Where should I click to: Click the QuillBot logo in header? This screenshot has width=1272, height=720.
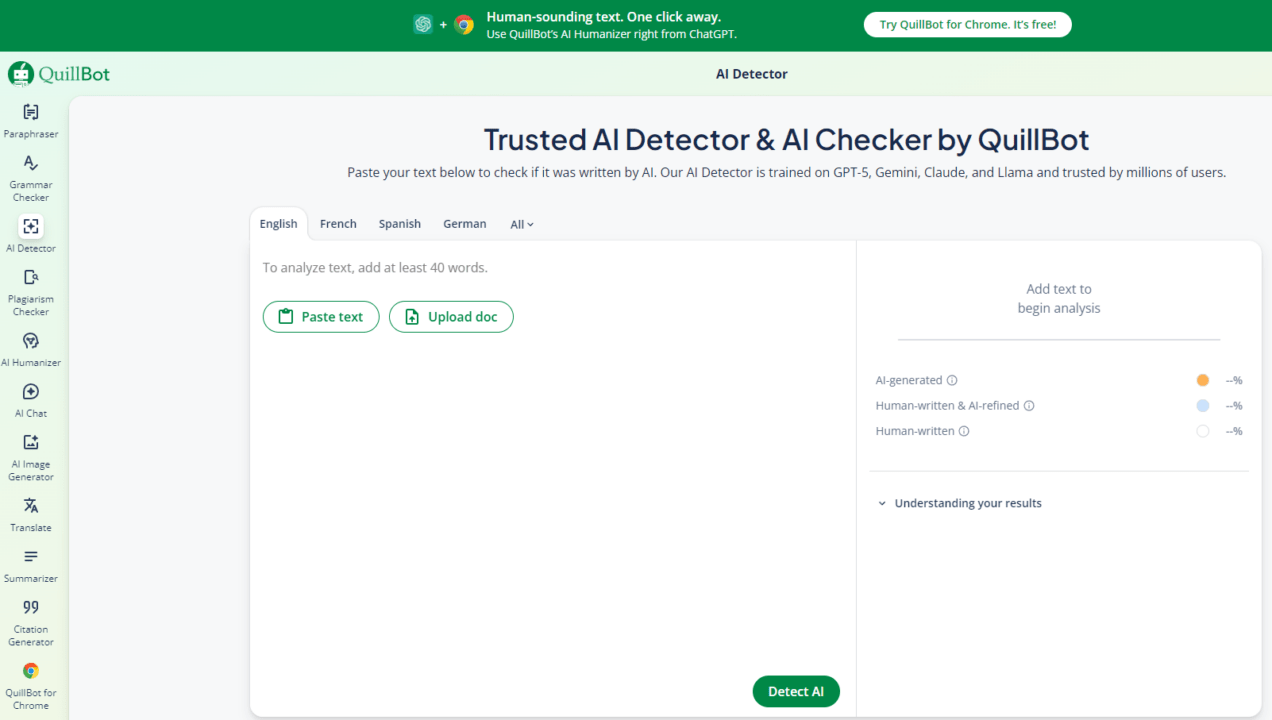59,74
